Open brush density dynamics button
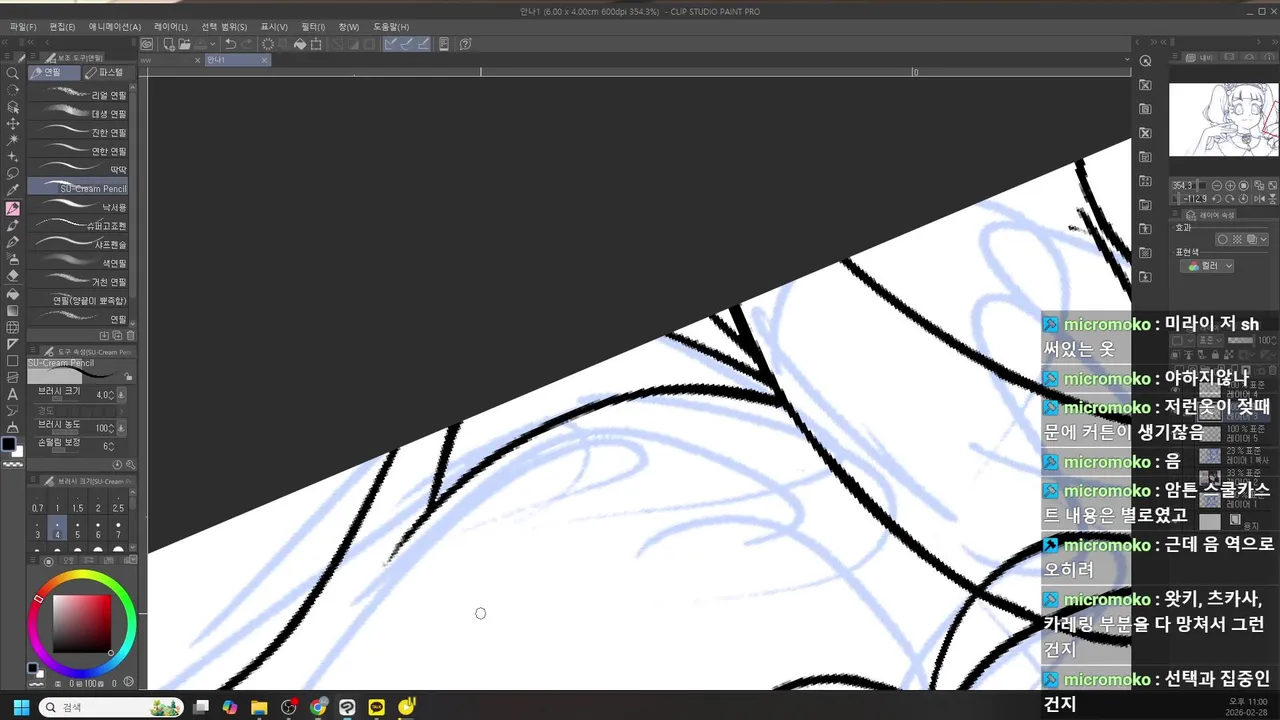The width and height of the screenshot is (1280, 720). (x=122, y=428)
